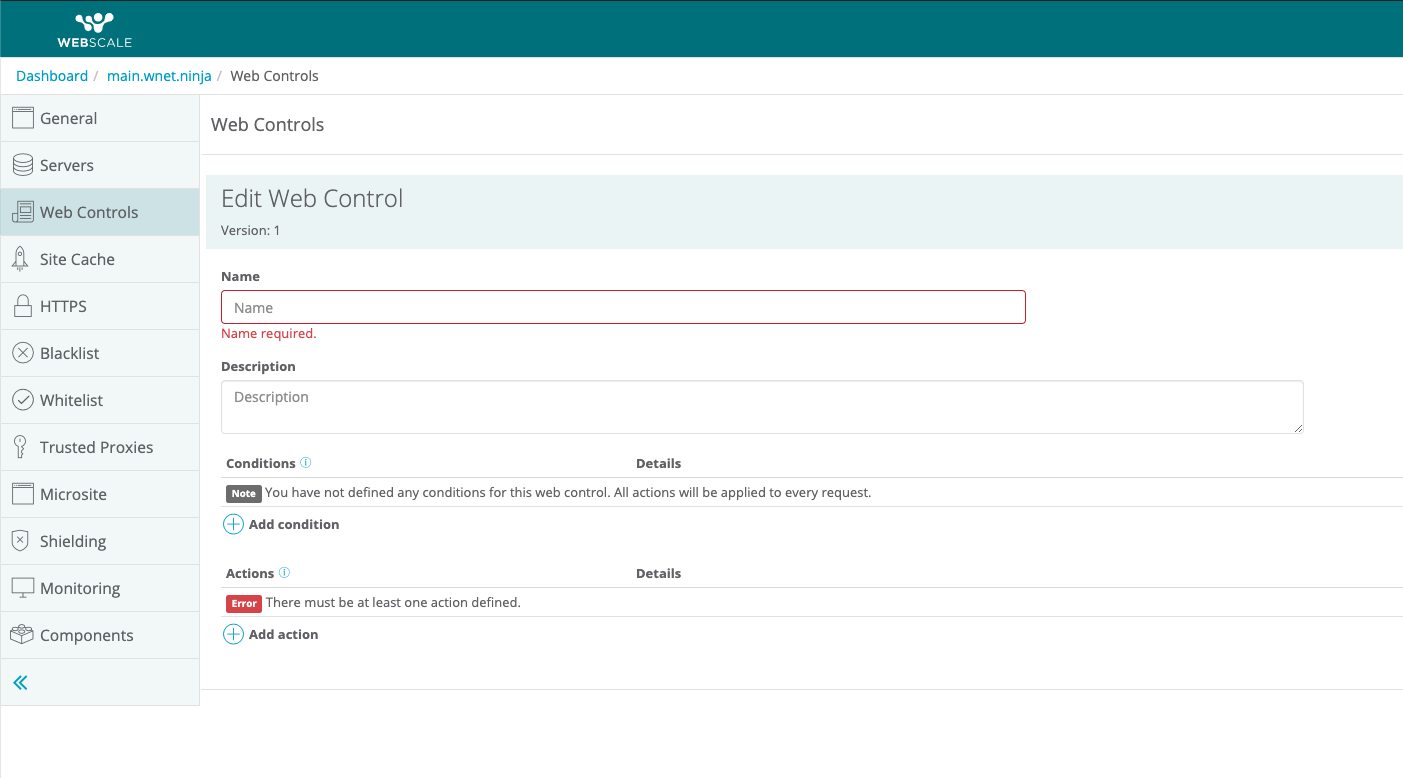Focus the Name input field
1403x778 pixels.
623,307
